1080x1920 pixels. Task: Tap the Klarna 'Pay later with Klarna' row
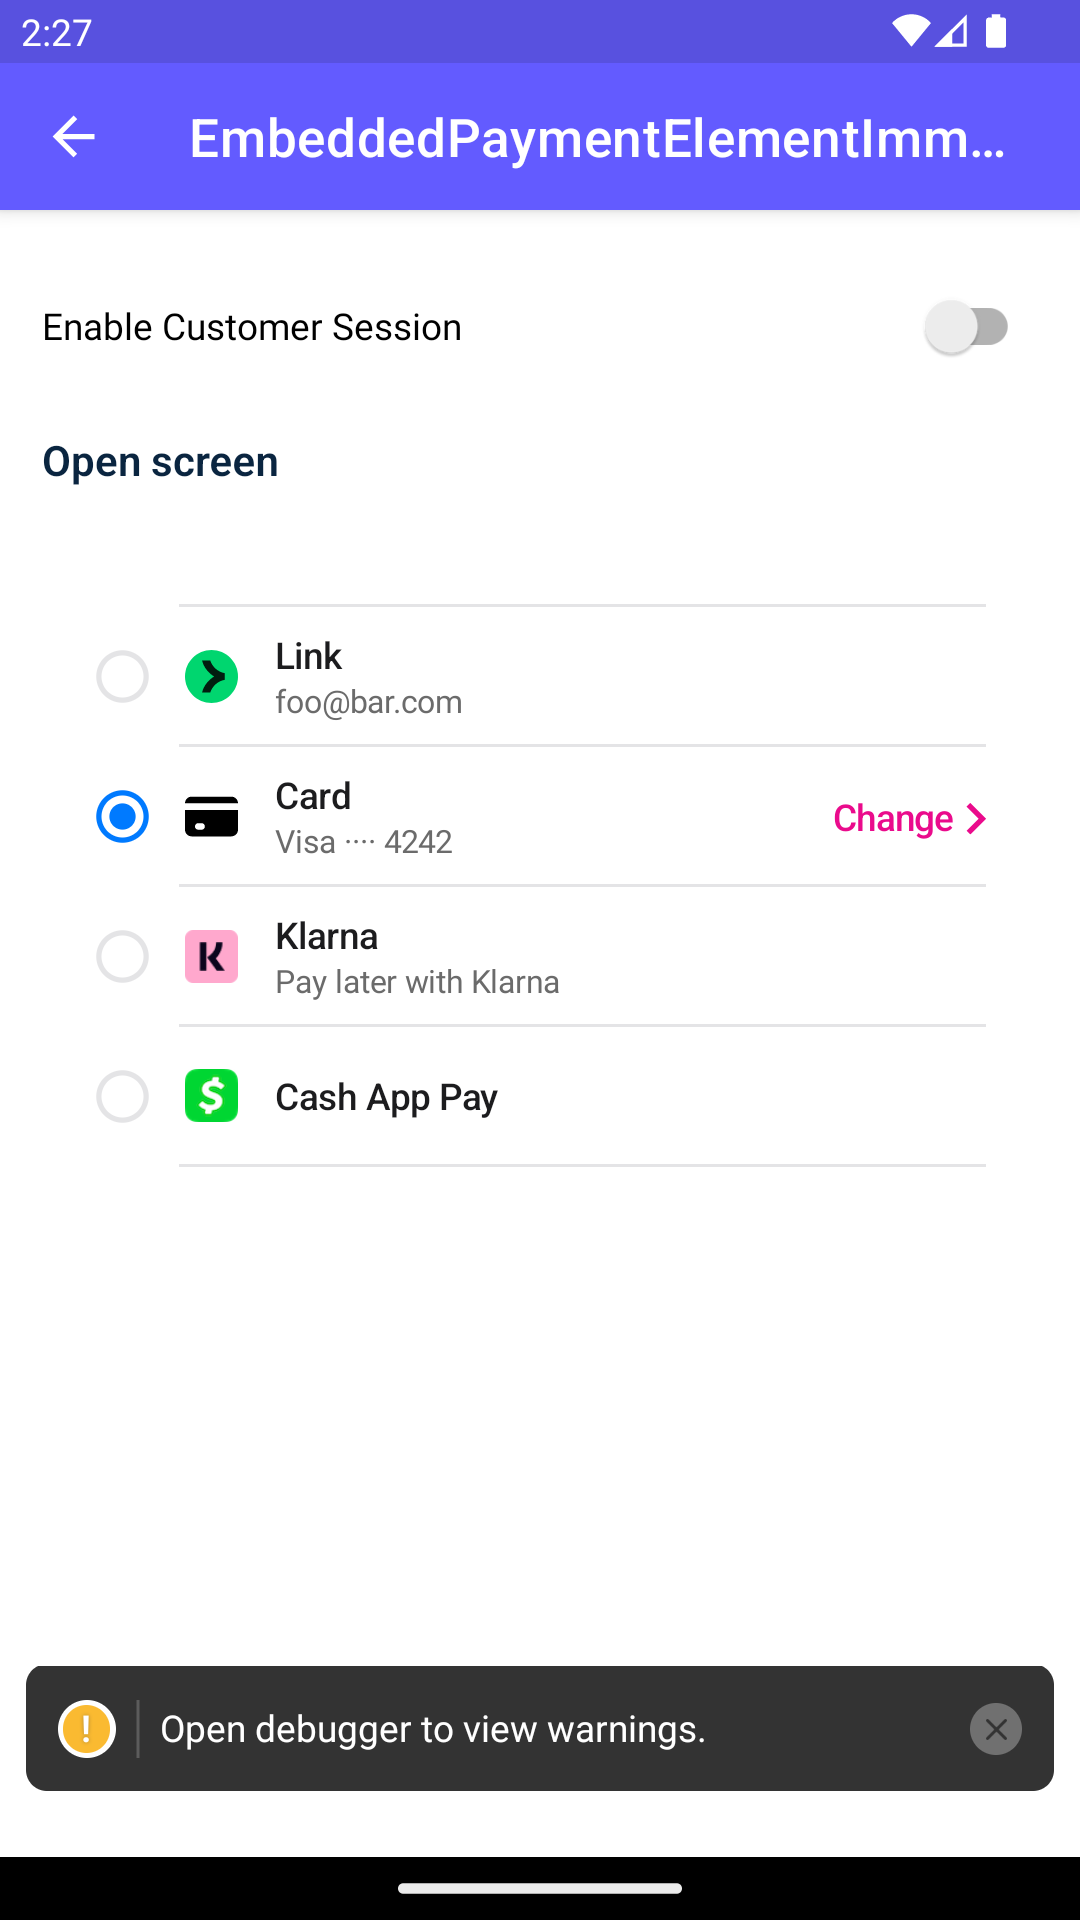pos(417,981)
